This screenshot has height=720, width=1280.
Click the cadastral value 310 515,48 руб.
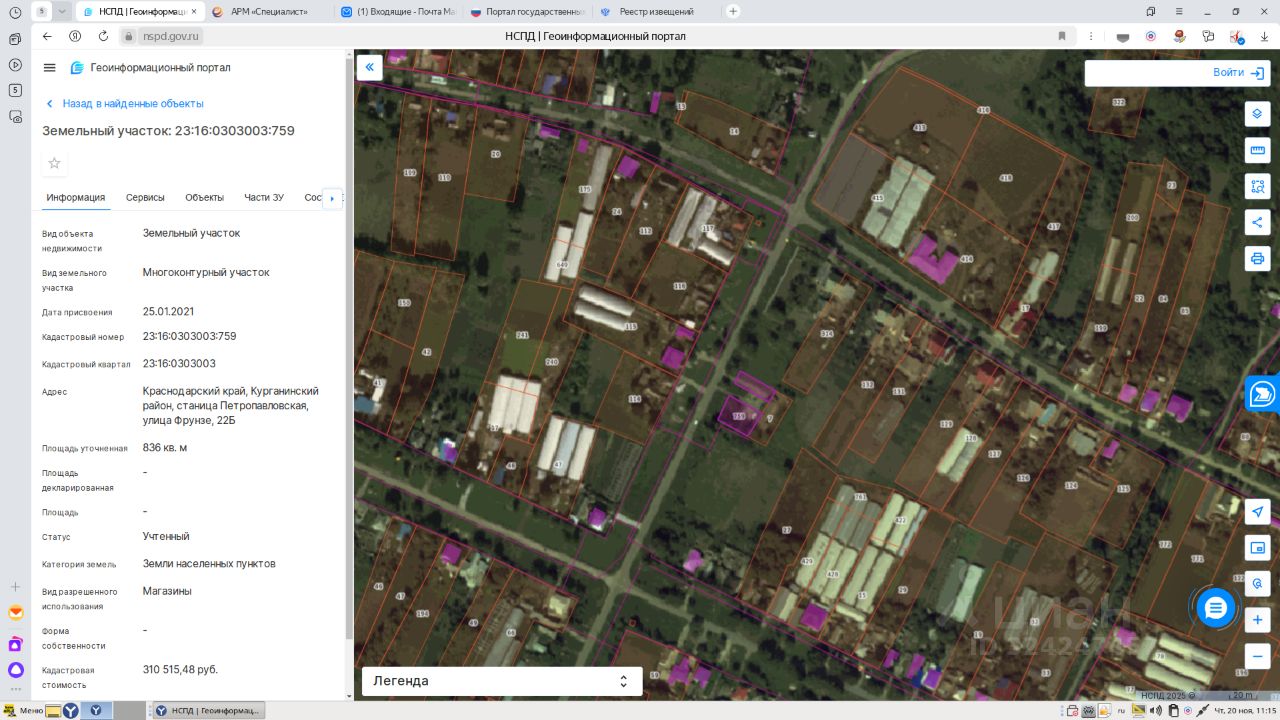180,669
